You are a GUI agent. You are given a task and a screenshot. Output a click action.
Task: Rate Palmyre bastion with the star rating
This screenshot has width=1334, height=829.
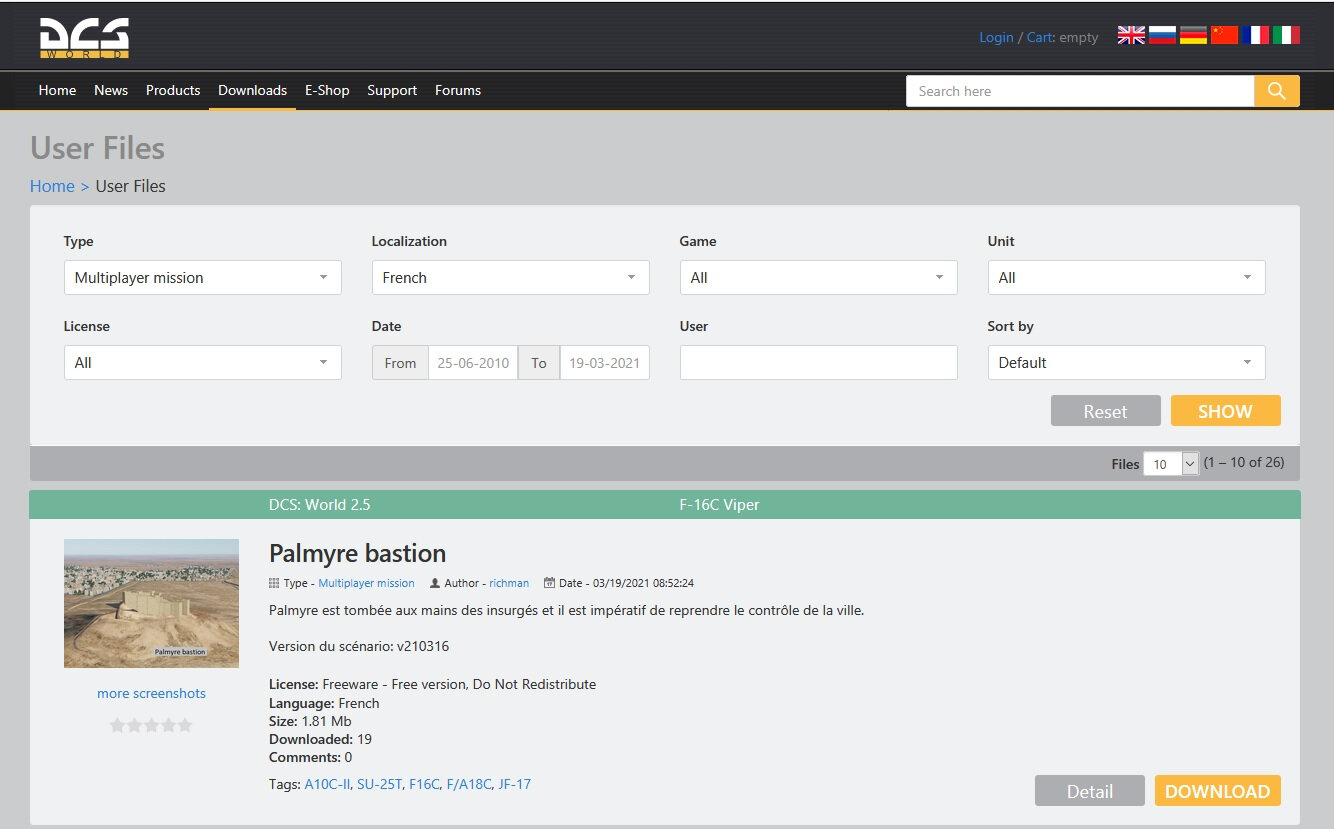(x=151, y=725)
